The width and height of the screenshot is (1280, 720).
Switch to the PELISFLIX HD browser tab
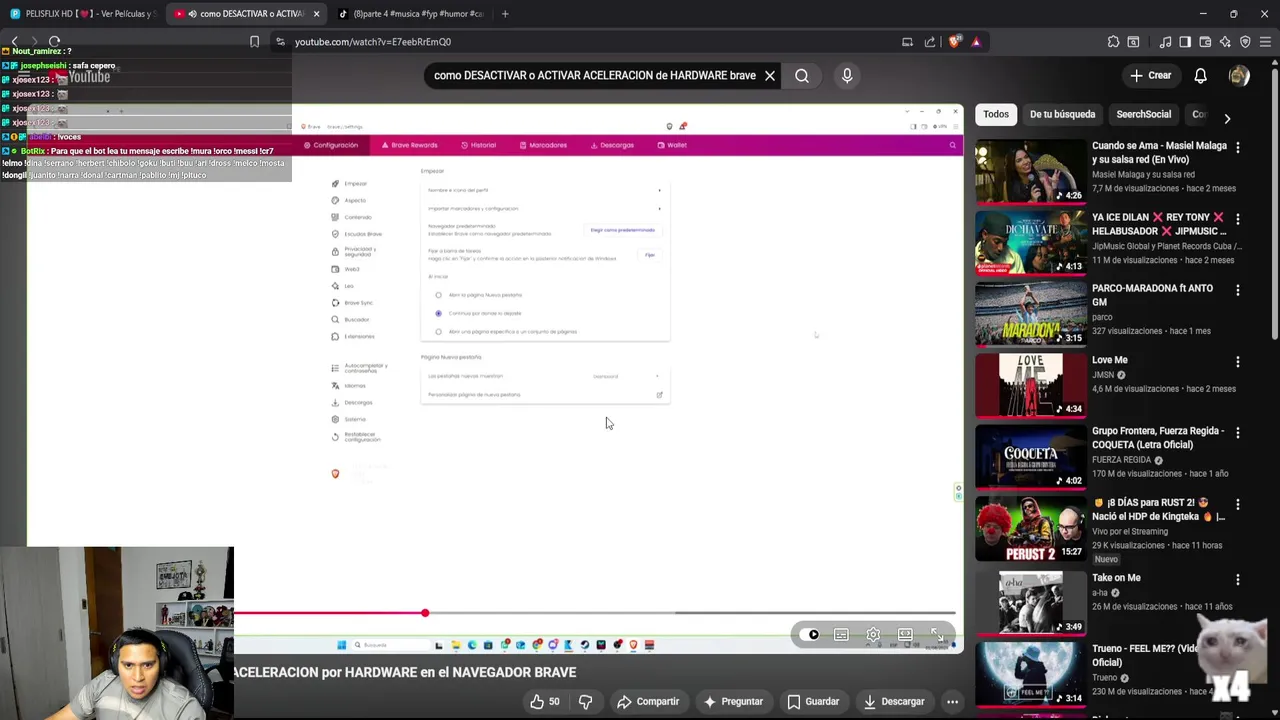82,14
